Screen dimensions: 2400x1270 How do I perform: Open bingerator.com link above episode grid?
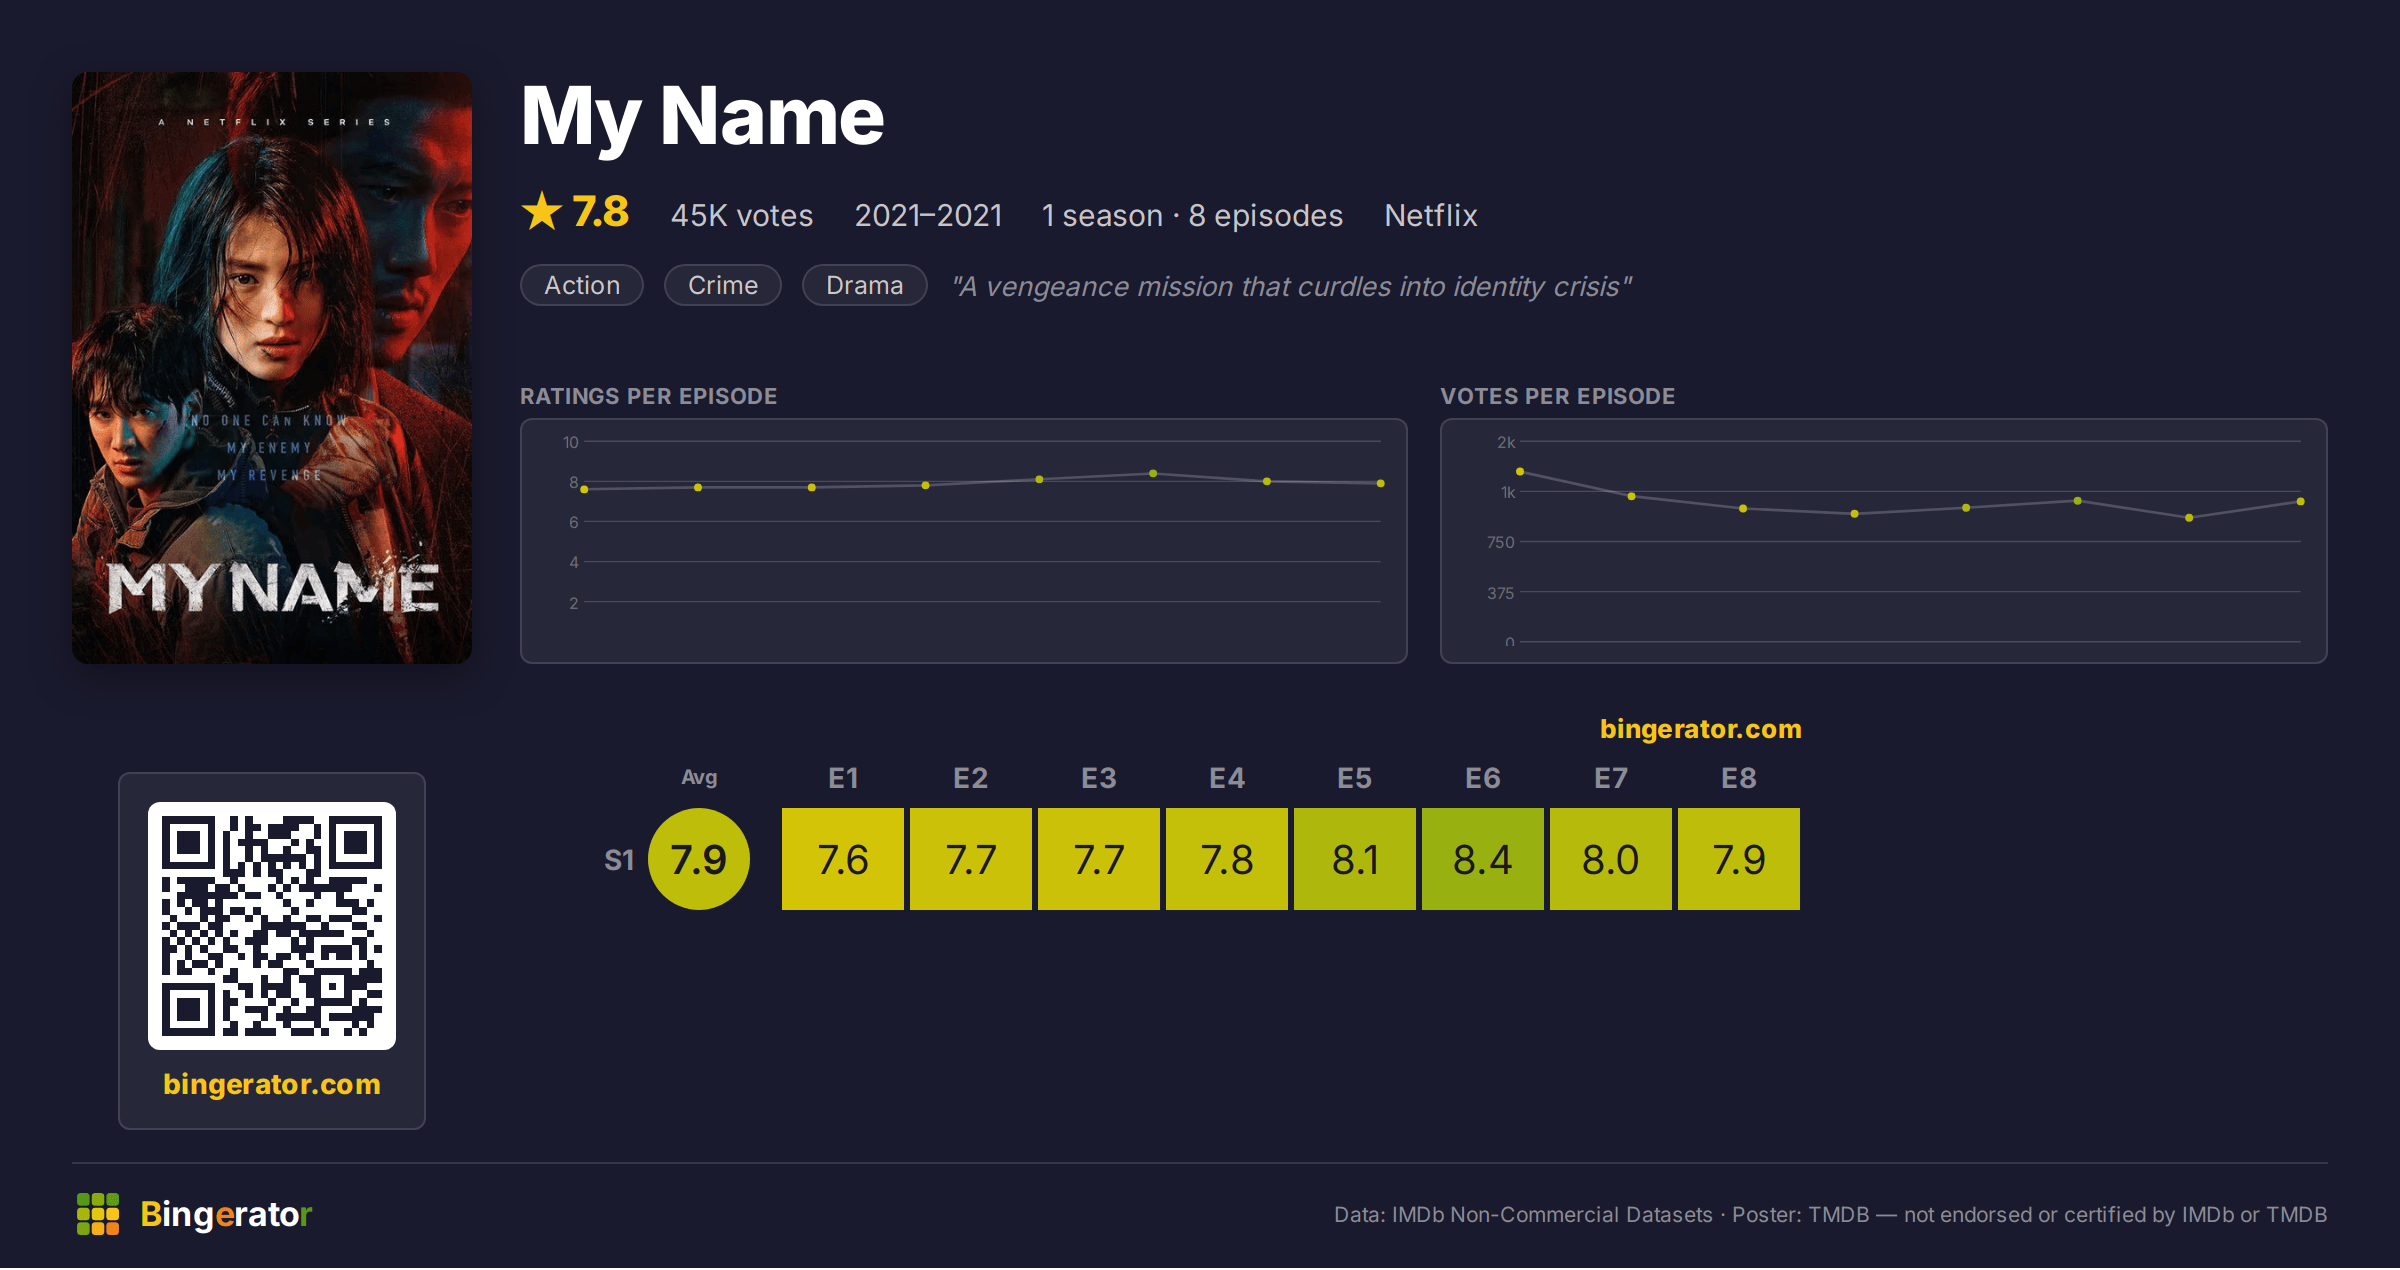point(1701,729)
